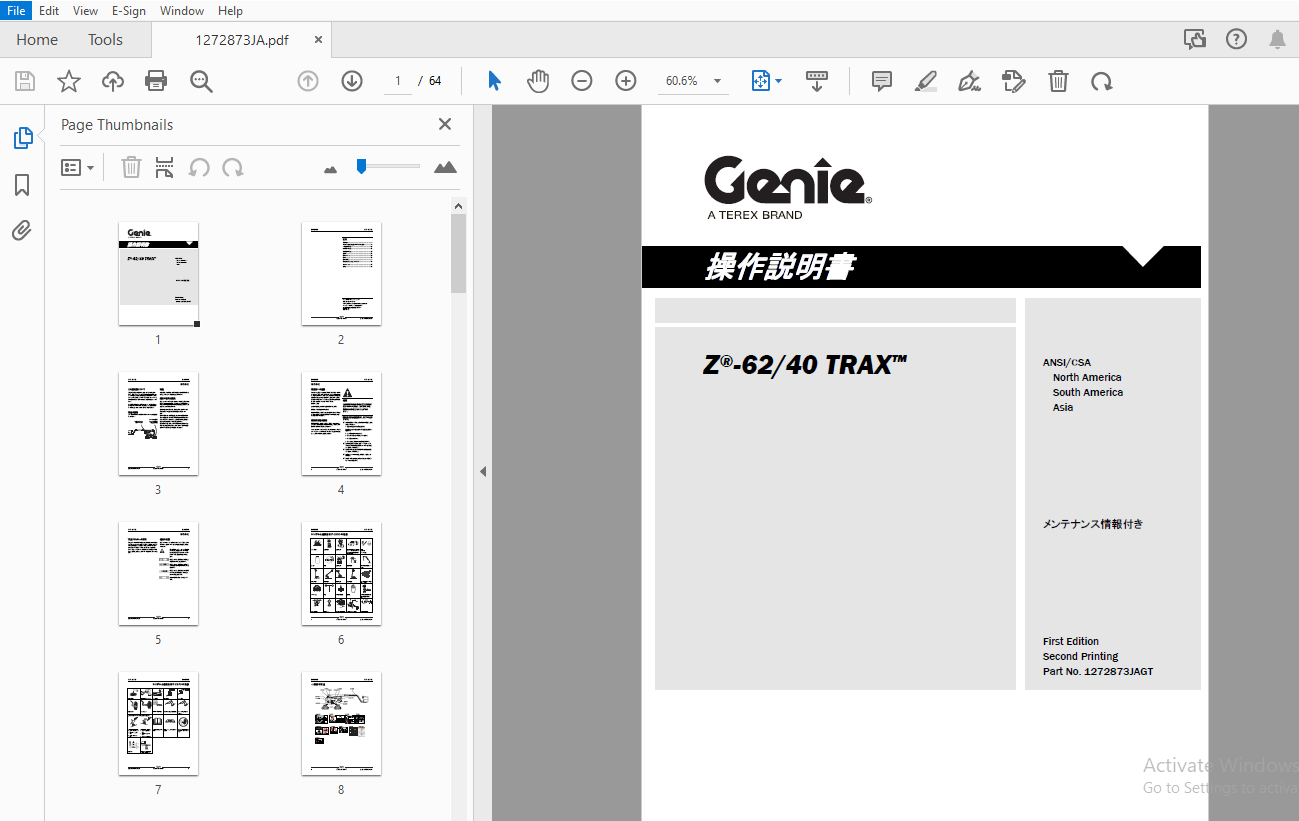This screenshot has width=1299, height=821.
Task: Select the page 7 thumbnail
Action: click(159, 724)
